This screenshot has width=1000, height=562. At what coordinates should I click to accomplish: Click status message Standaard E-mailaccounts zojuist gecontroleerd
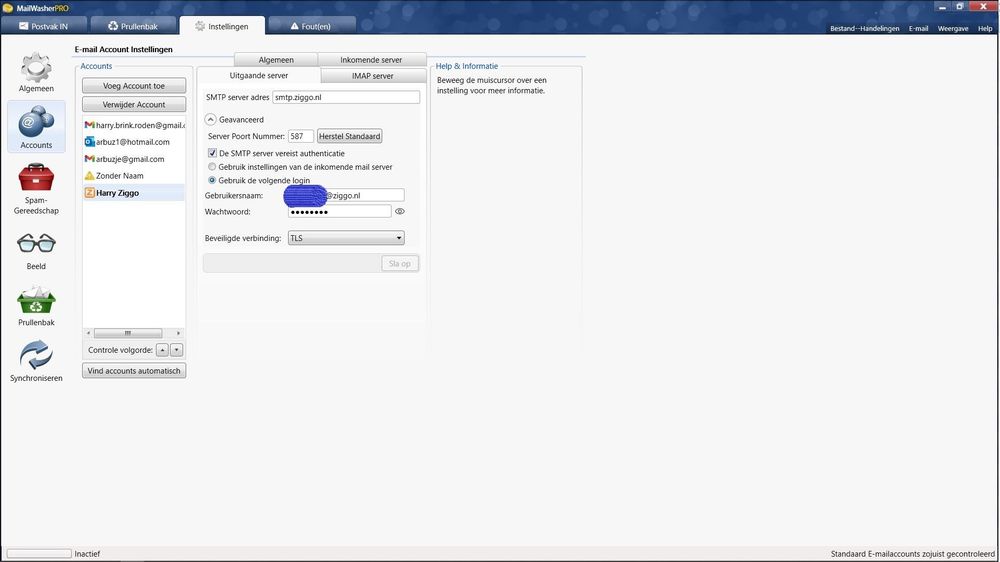pyautogui.click(x=912, y=554)
